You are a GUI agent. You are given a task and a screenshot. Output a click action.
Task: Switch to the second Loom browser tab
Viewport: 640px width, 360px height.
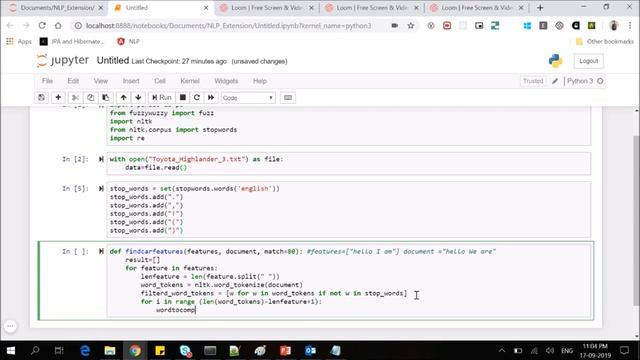point(371,8)
